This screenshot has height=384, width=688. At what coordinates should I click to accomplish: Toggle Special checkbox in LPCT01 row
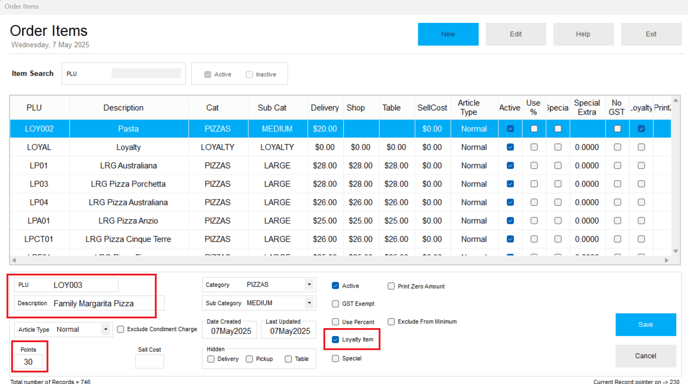[x=558, y=239]
